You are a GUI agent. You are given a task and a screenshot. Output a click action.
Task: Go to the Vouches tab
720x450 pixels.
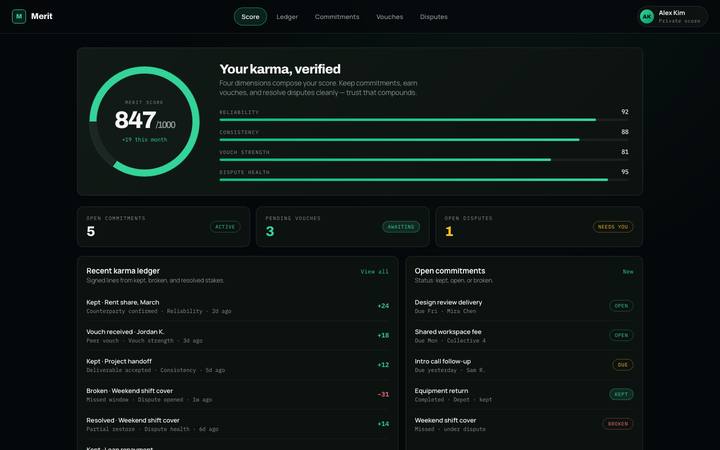pyautogui.click(x=389, y=17)
